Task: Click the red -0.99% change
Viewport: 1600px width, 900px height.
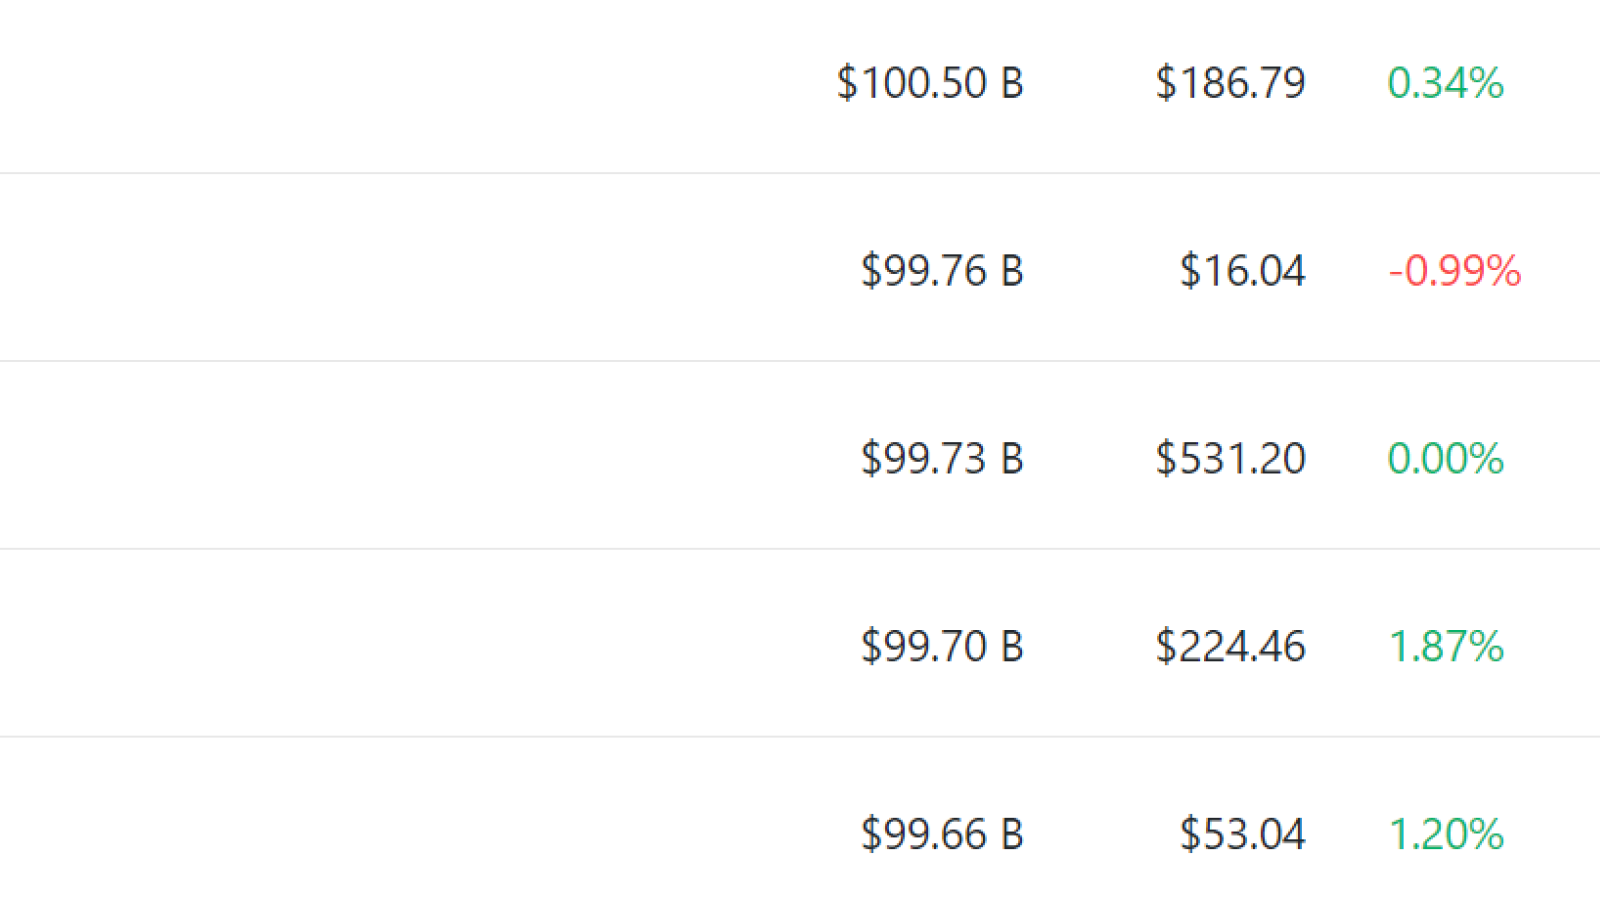Action: [1455, 271]
